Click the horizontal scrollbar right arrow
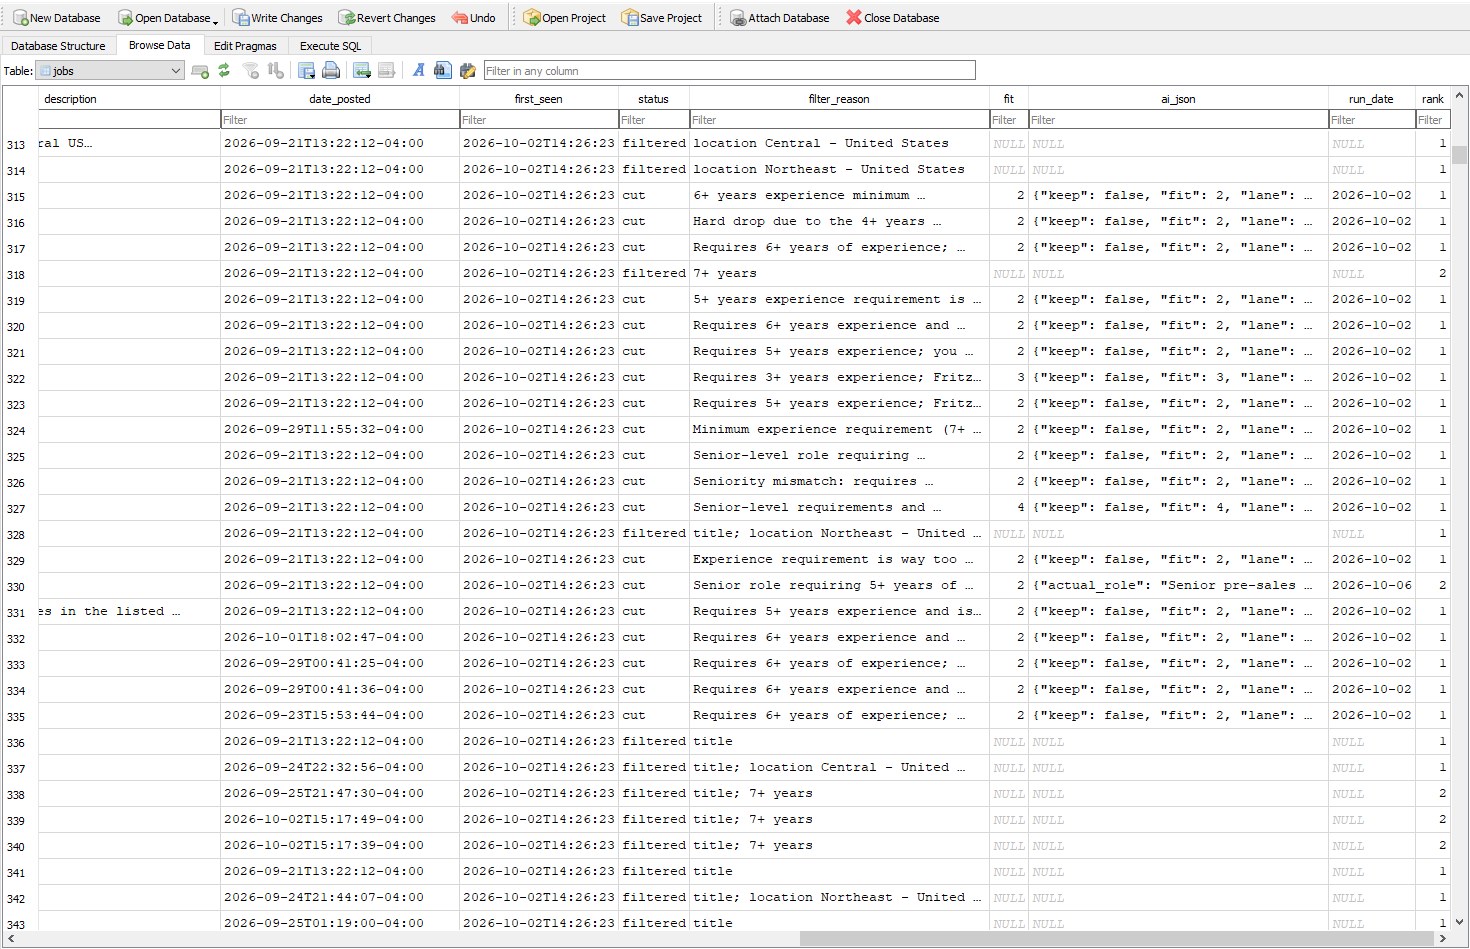 [x=1442, y=939]
